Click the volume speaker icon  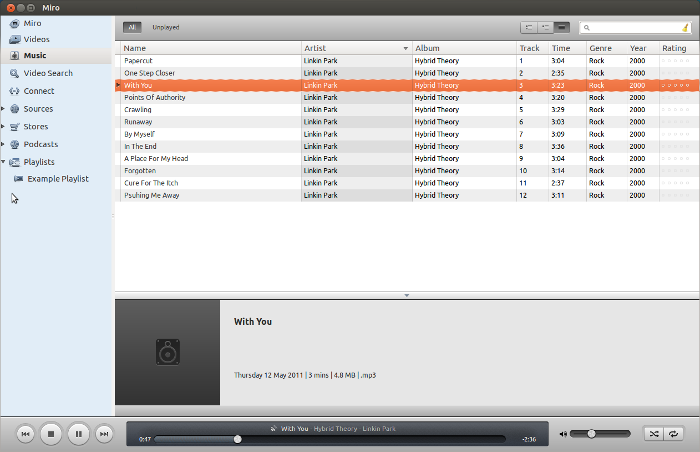(x=563, y=434)
